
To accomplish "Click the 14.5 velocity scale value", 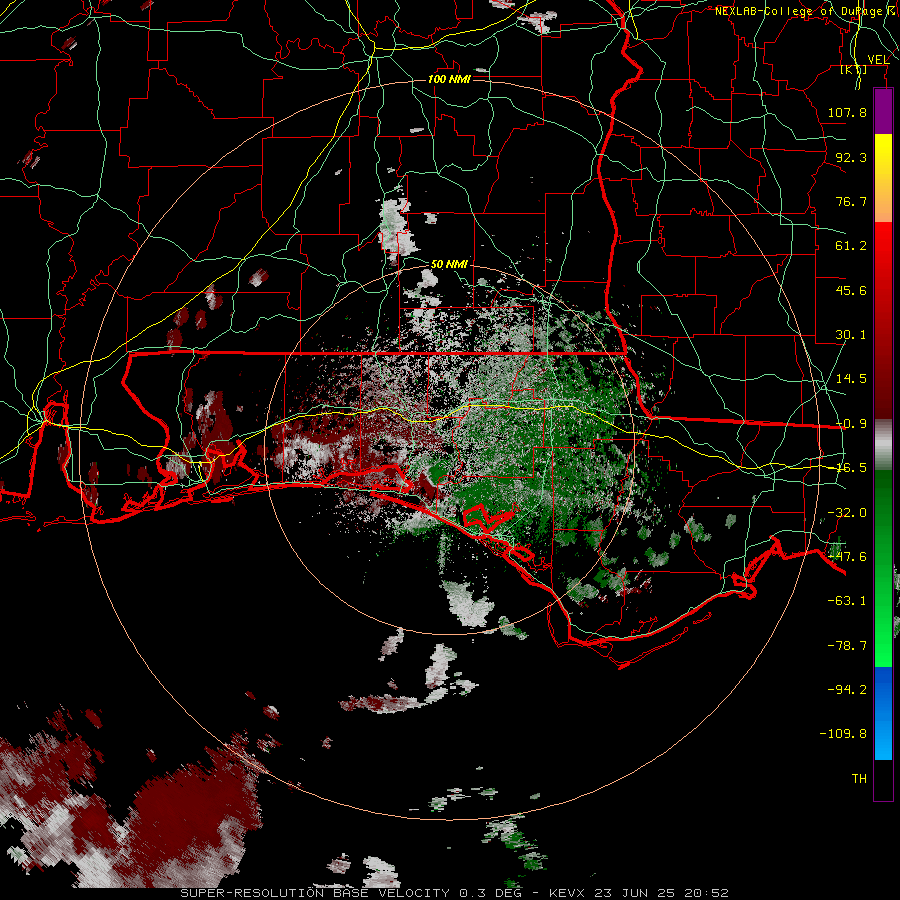I will (851, 379).
